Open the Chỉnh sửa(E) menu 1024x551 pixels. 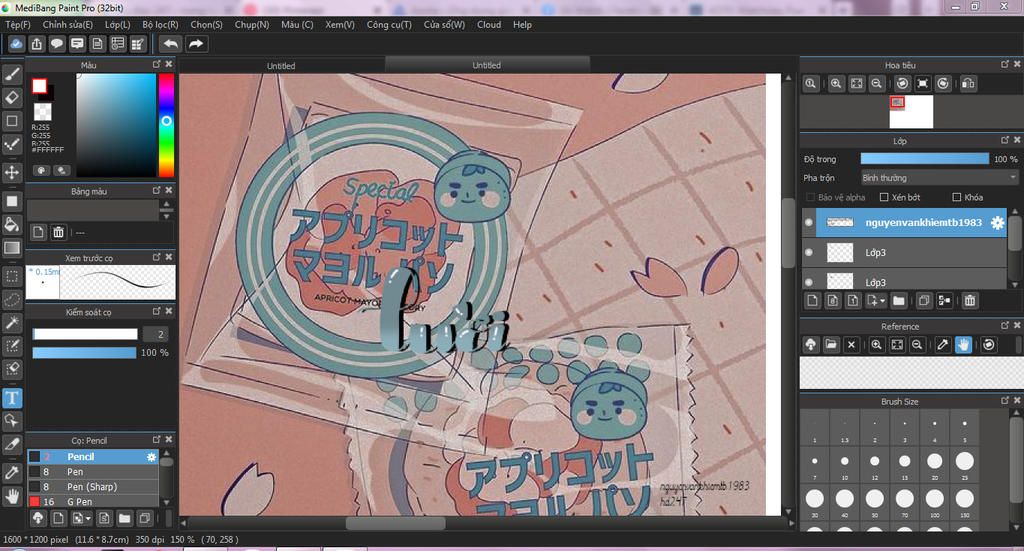67,25
